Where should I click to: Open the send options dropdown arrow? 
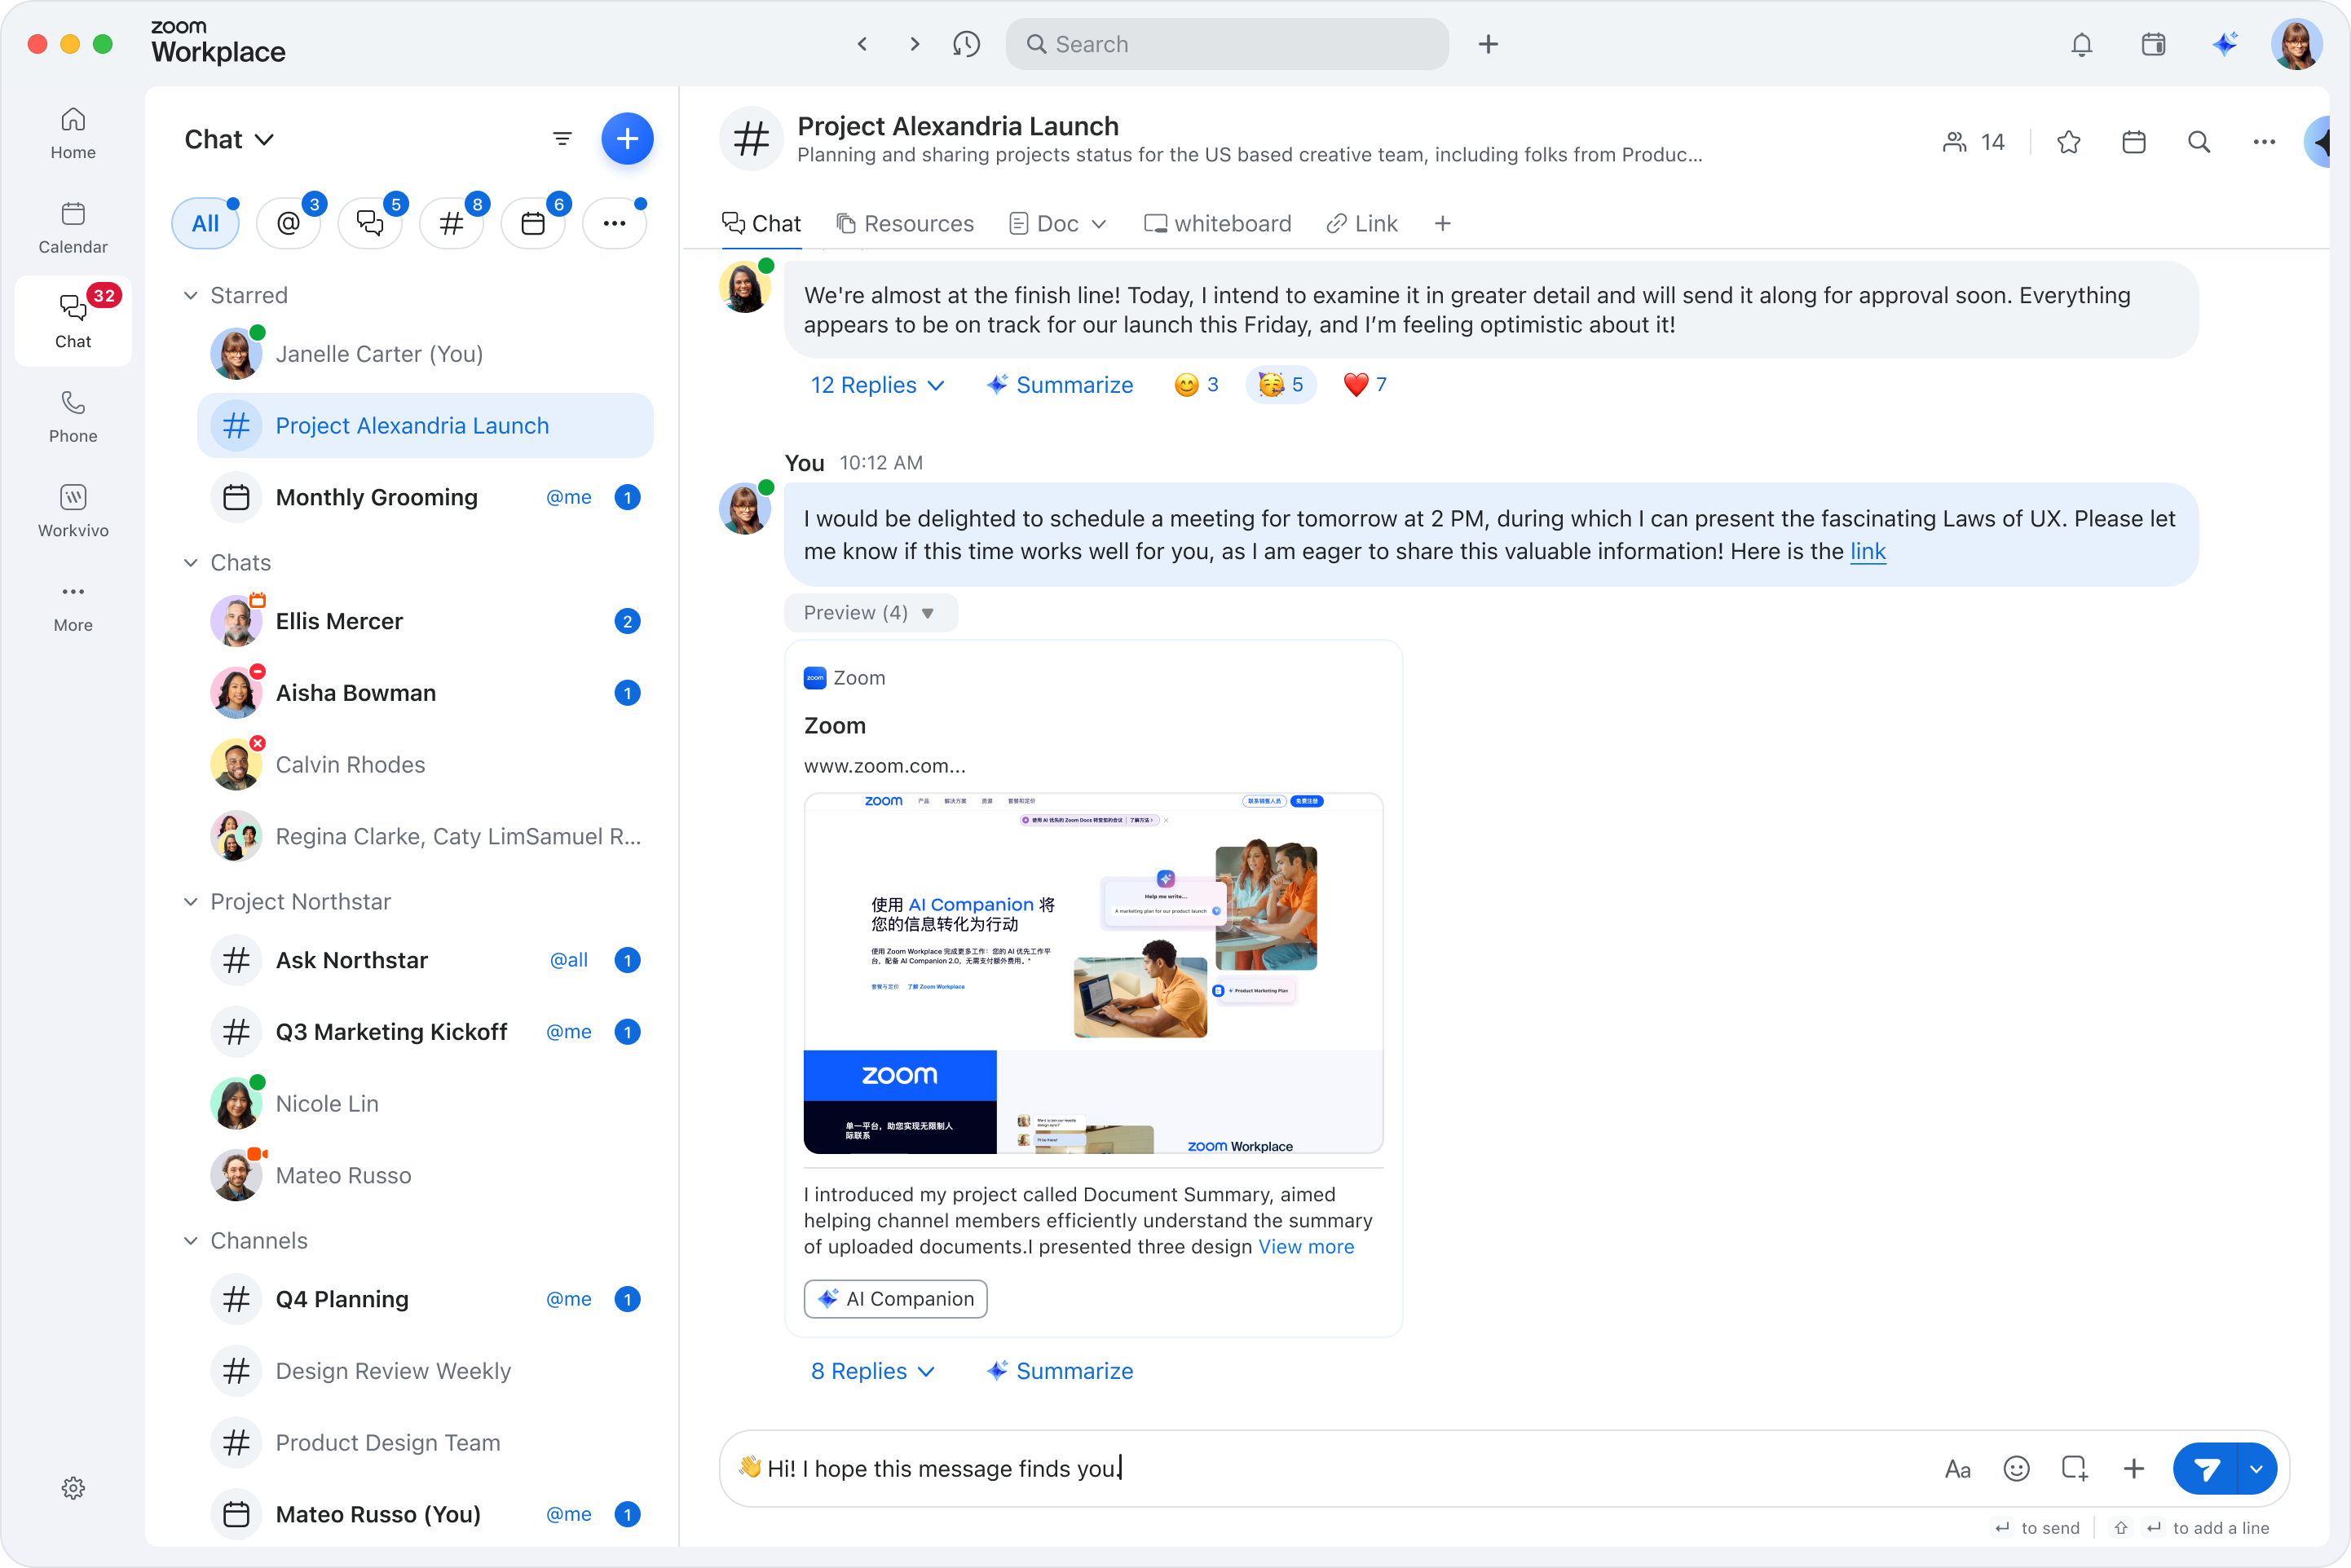pos(2256,1468)
